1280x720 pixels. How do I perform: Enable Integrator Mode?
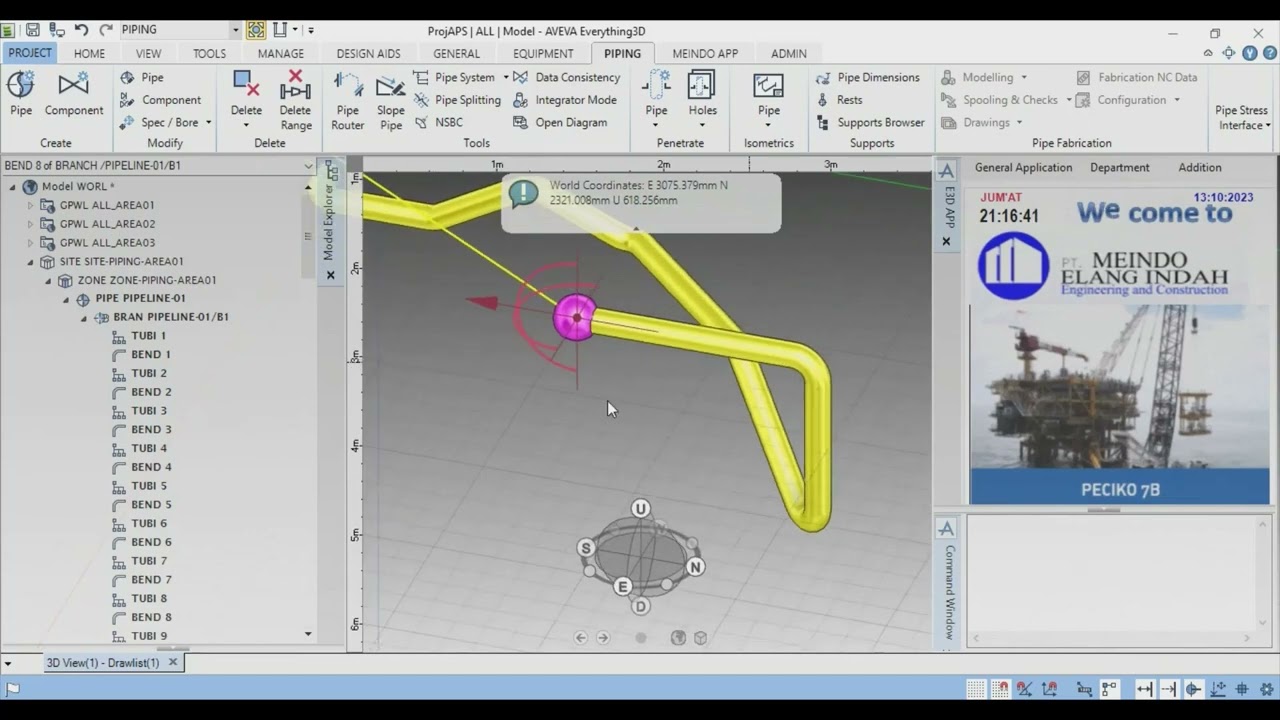point(565,100)
